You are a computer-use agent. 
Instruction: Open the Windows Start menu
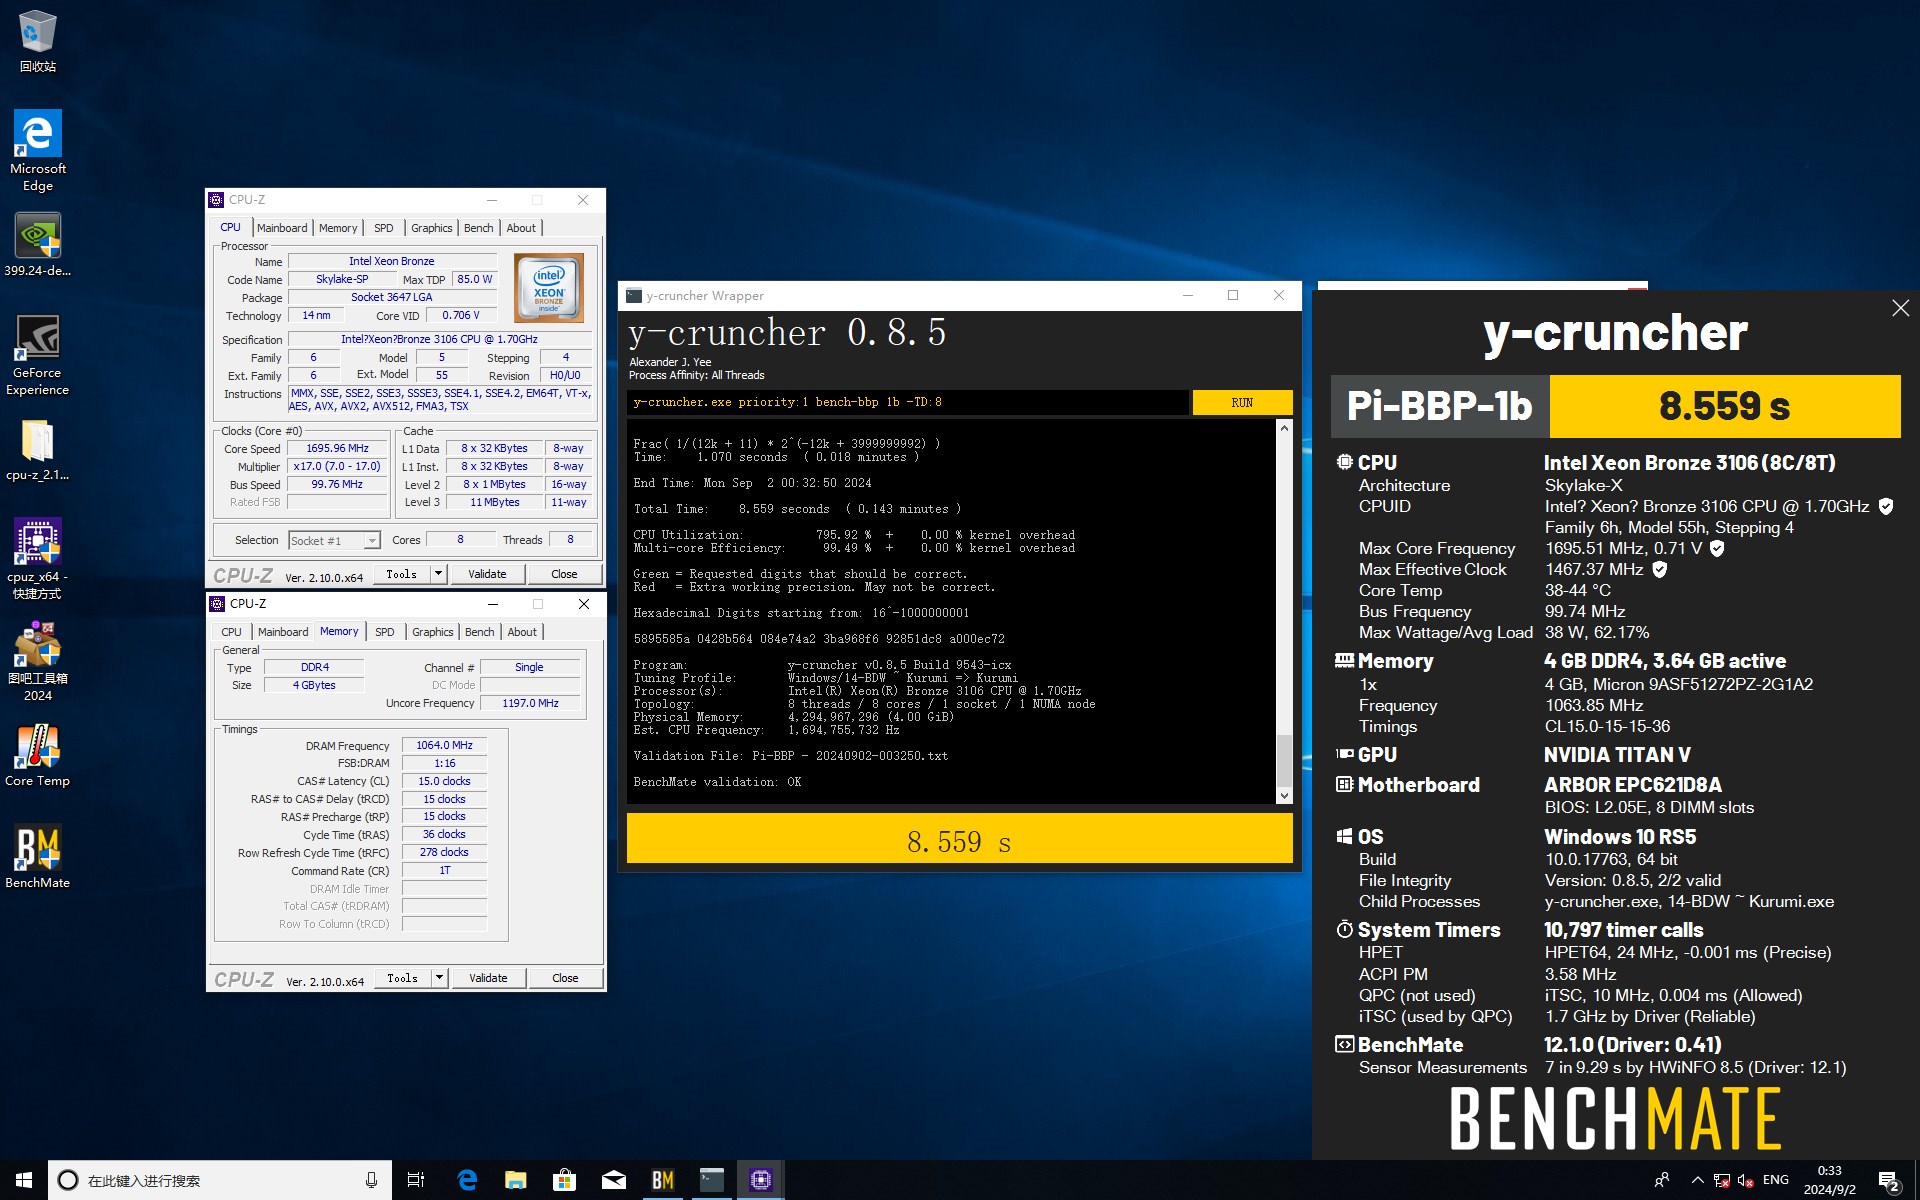pos(24,1180)
